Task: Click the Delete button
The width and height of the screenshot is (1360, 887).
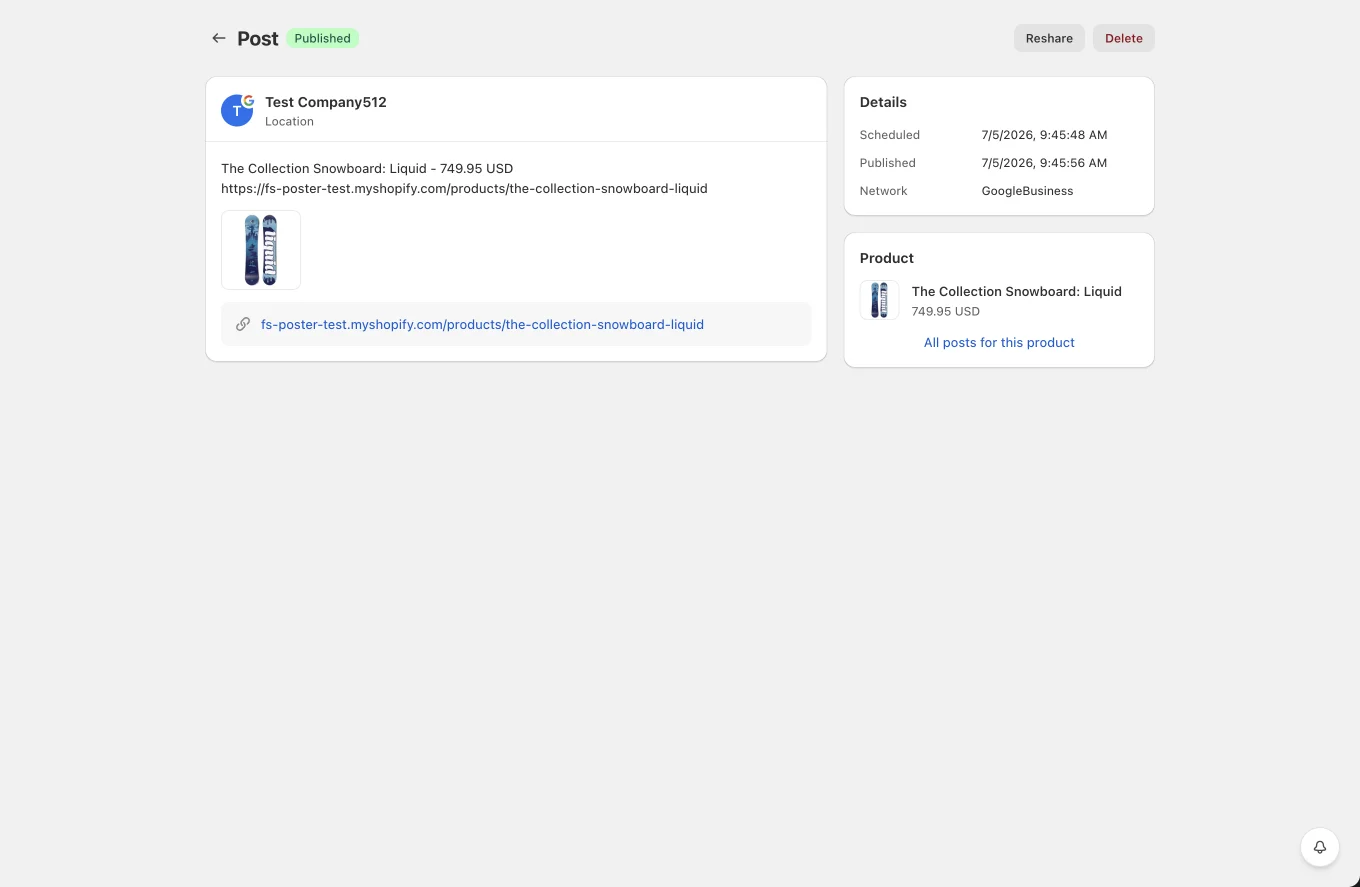Action: 1123,38
